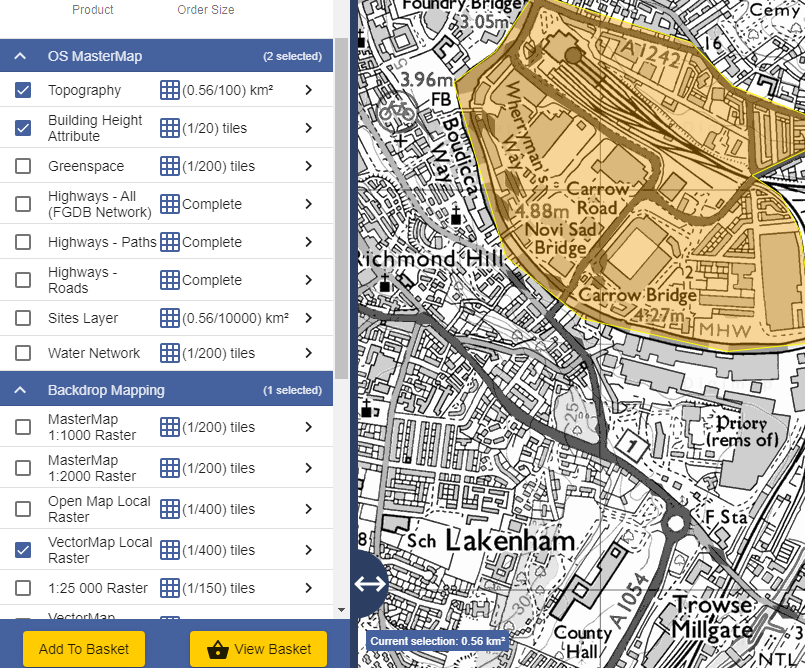Viewport: 805px width, 668px height.
Task: Click the Add To Basket button
Action: pyautogui.click(x=84, y=649)
